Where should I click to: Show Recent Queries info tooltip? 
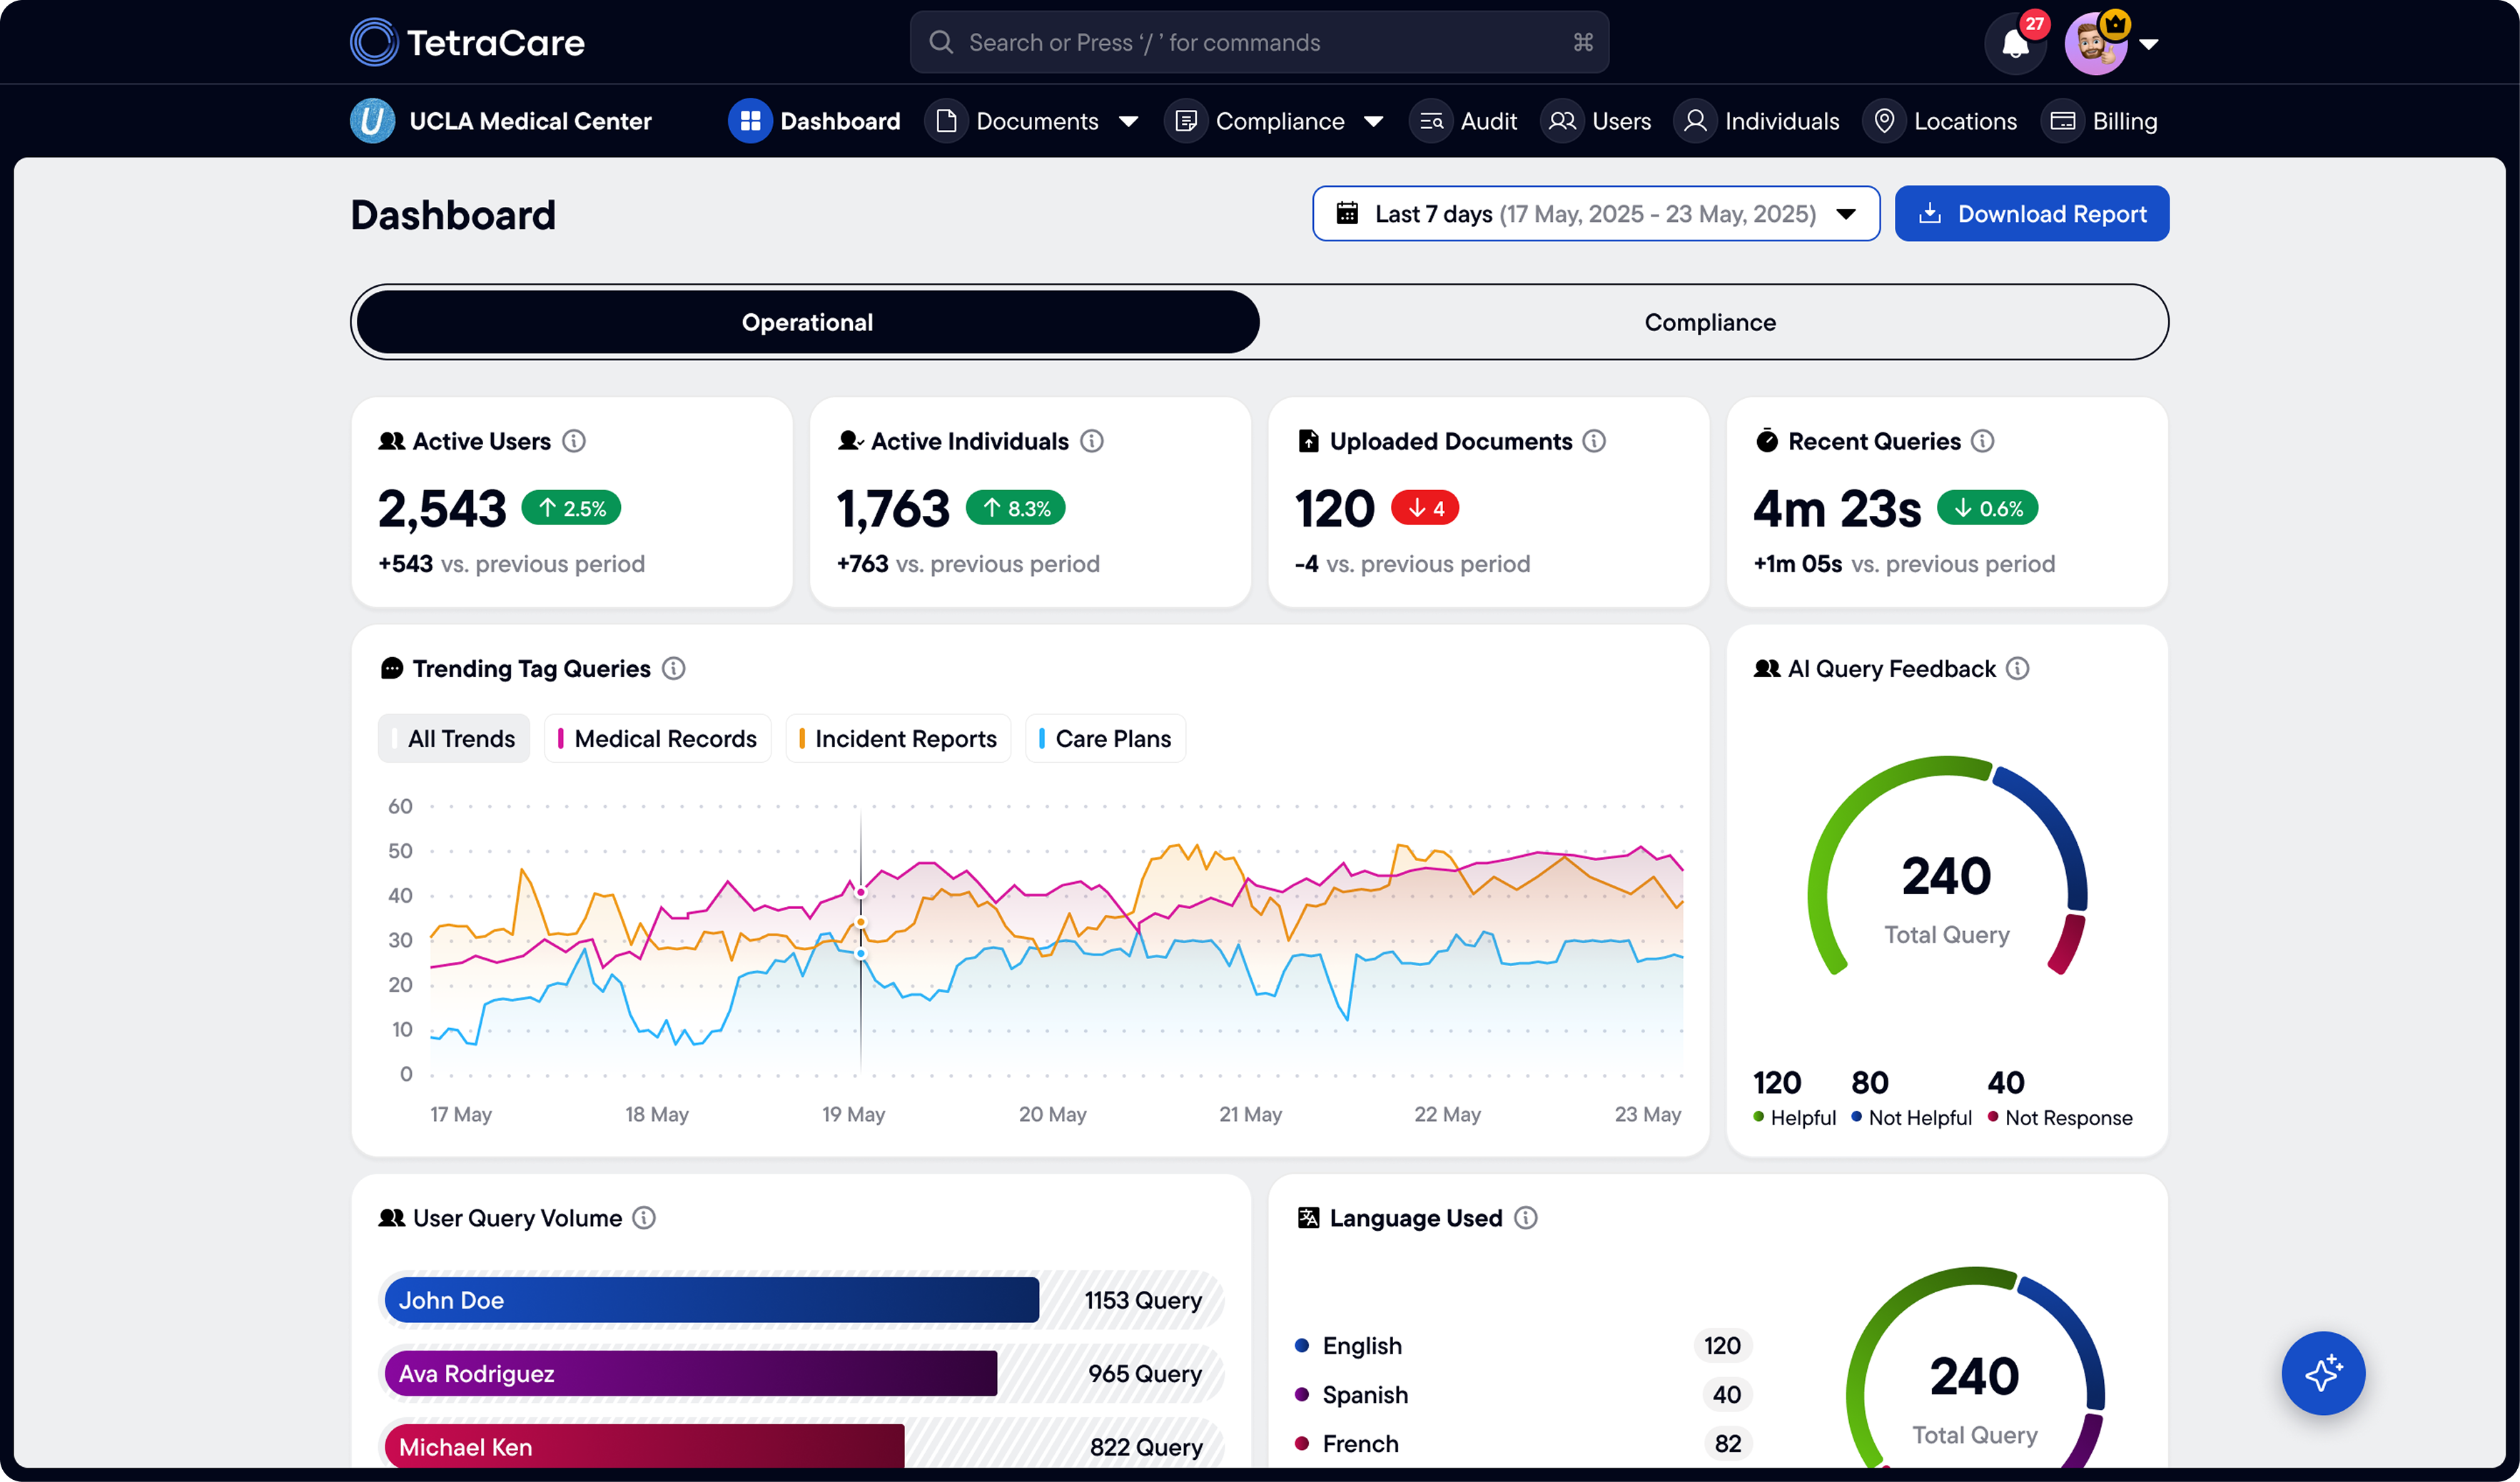pyautogui.click(x=1982, y=441)
